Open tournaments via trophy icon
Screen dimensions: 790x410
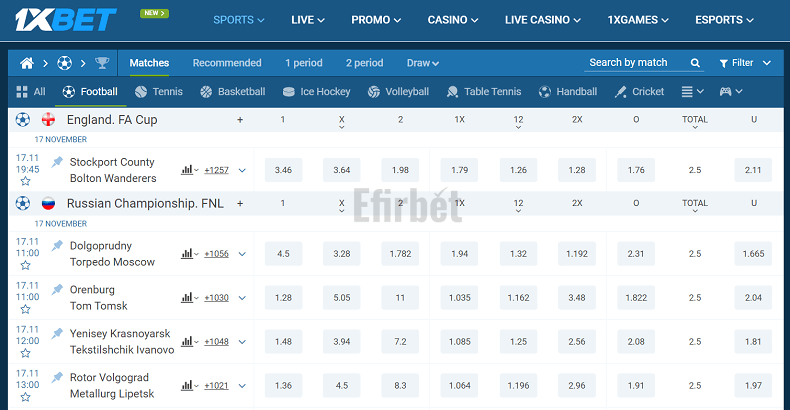coord(102,63)
